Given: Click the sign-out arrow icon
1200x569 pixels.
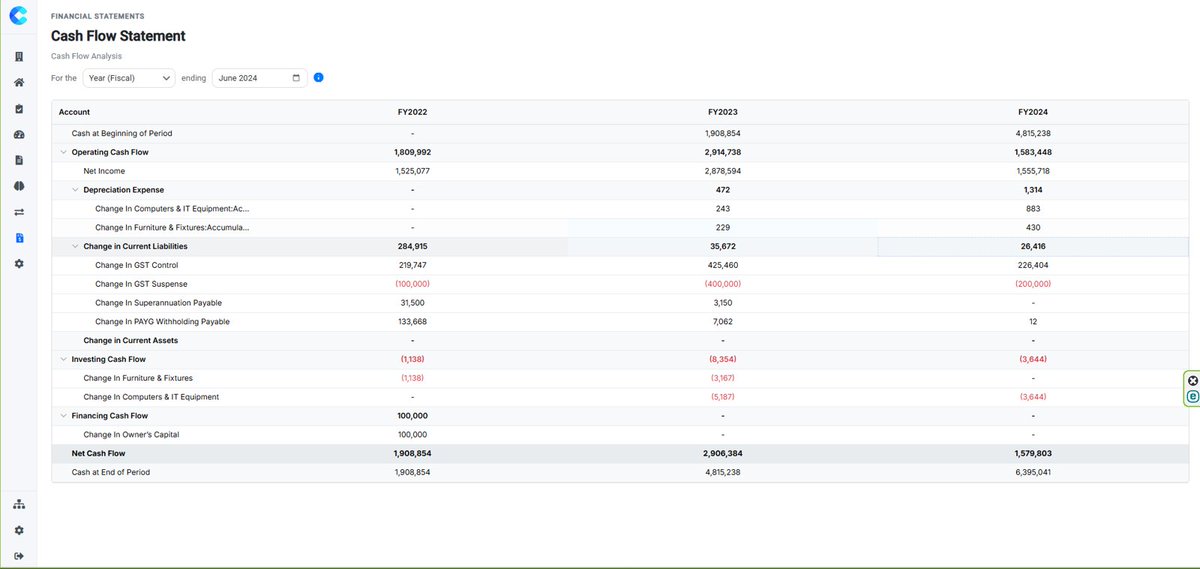Looking at the screenshot, I should pyautogui.click(x=18, y=556).
